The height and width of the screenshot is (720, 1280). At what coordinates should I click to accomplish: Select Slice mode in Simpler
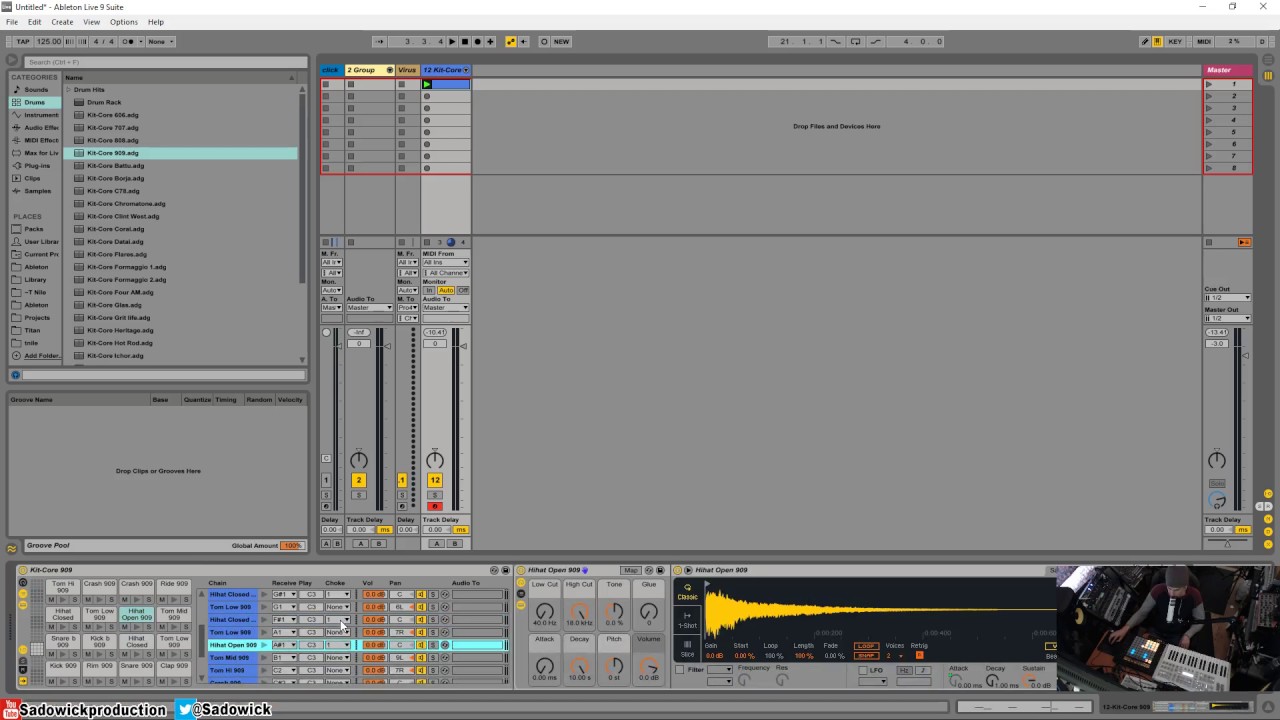688,649
